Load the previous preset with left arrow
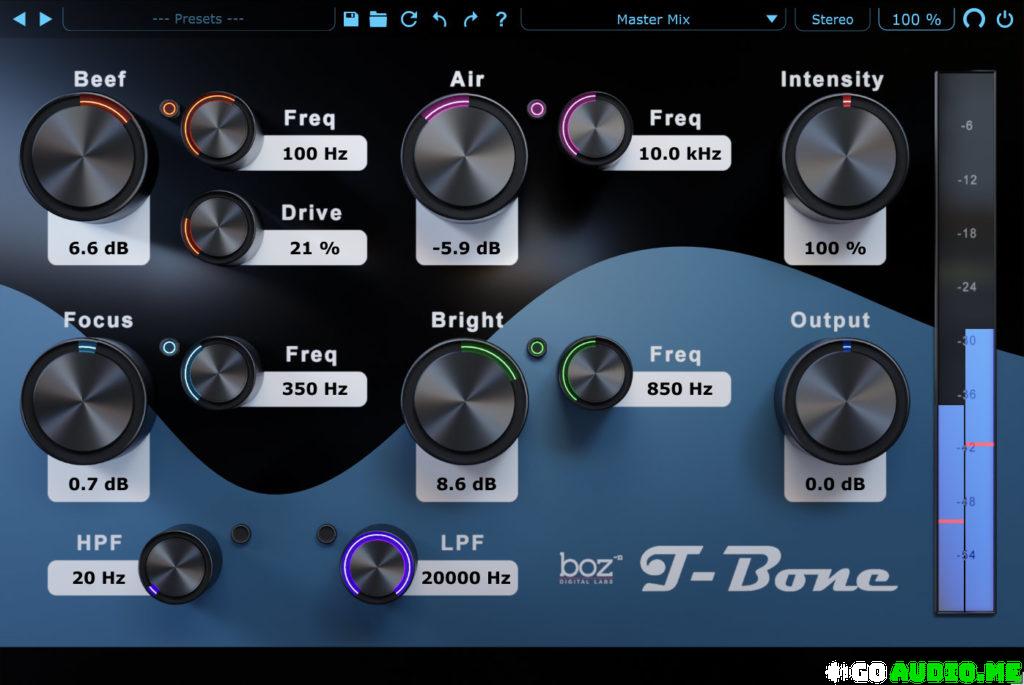Viewport: 1024px width, 685px height. click(x=19, y=19)
